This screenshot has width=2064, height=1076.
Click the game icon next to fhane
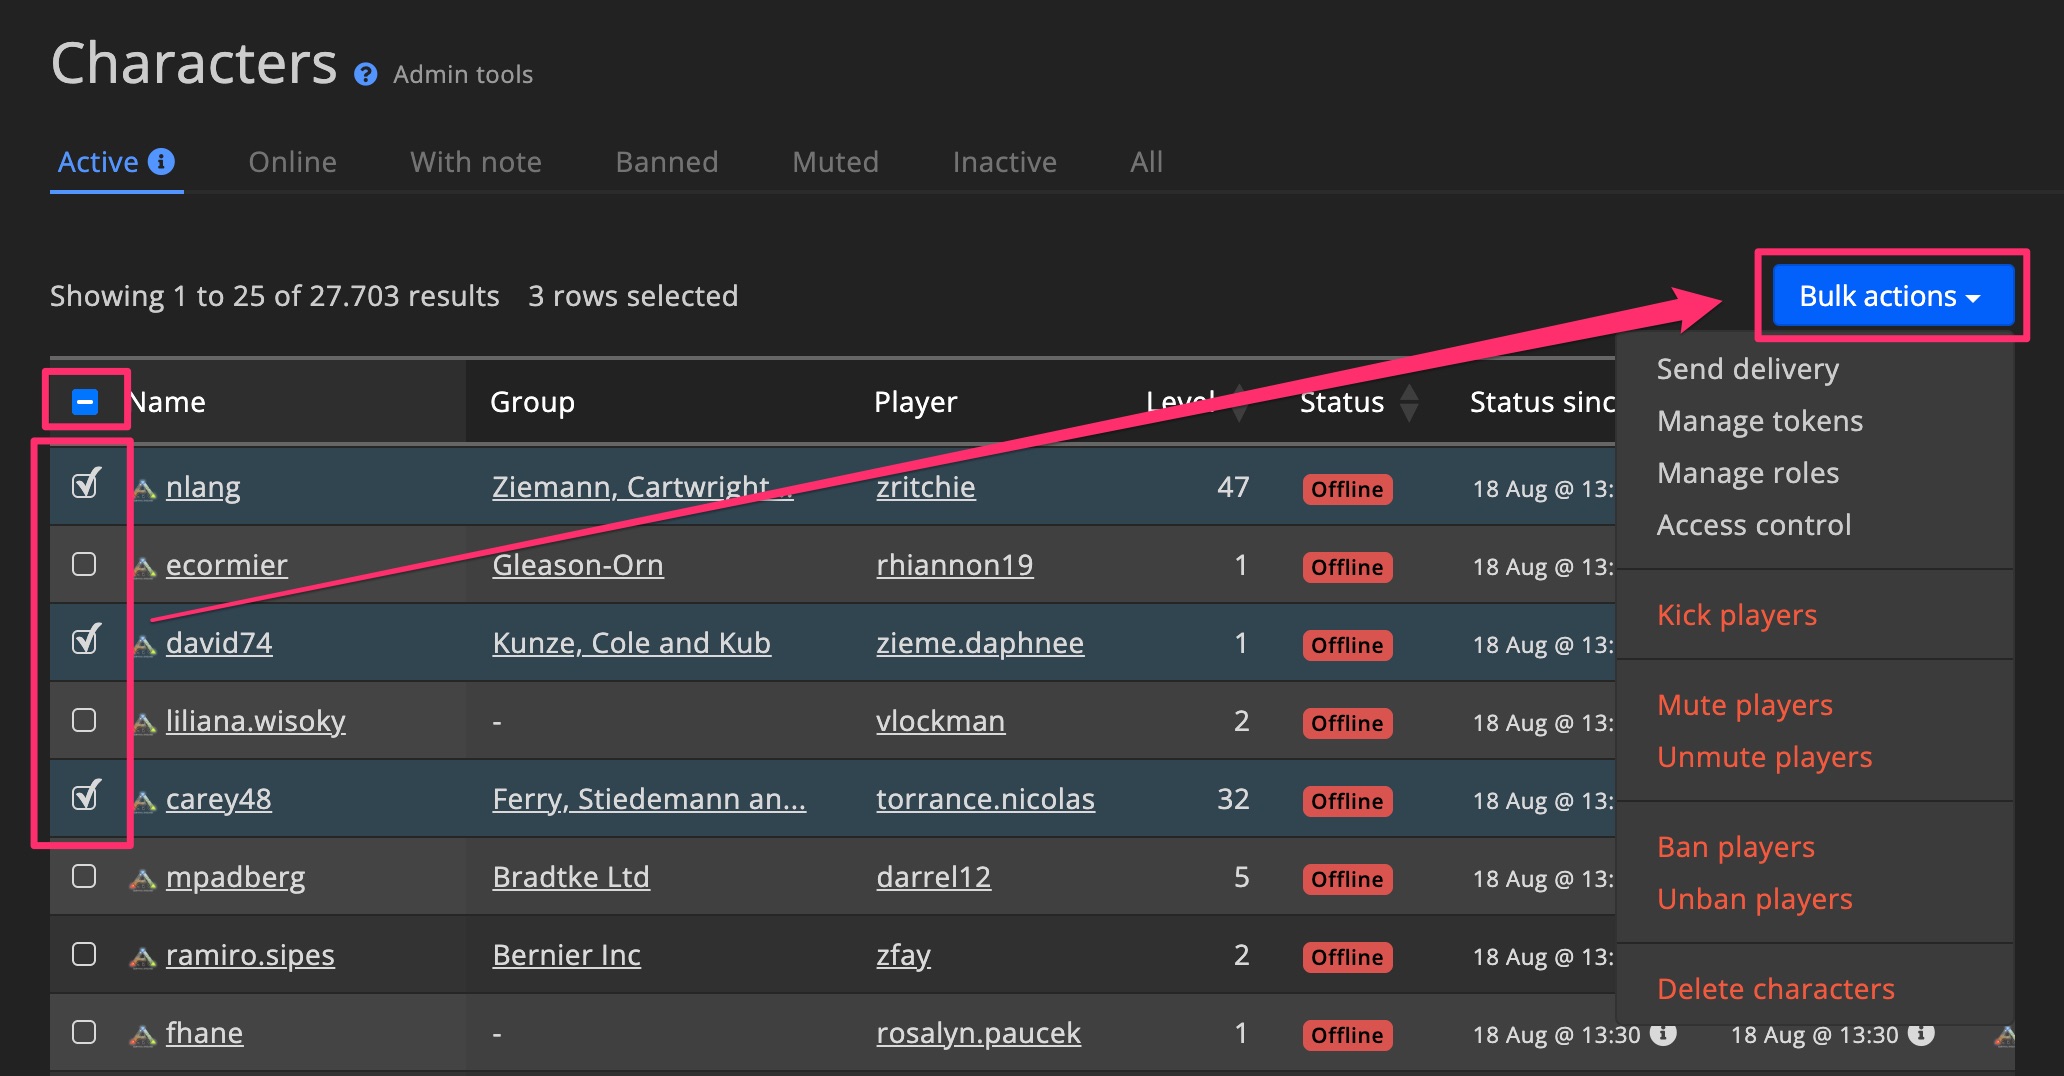tap(141, 1033)
